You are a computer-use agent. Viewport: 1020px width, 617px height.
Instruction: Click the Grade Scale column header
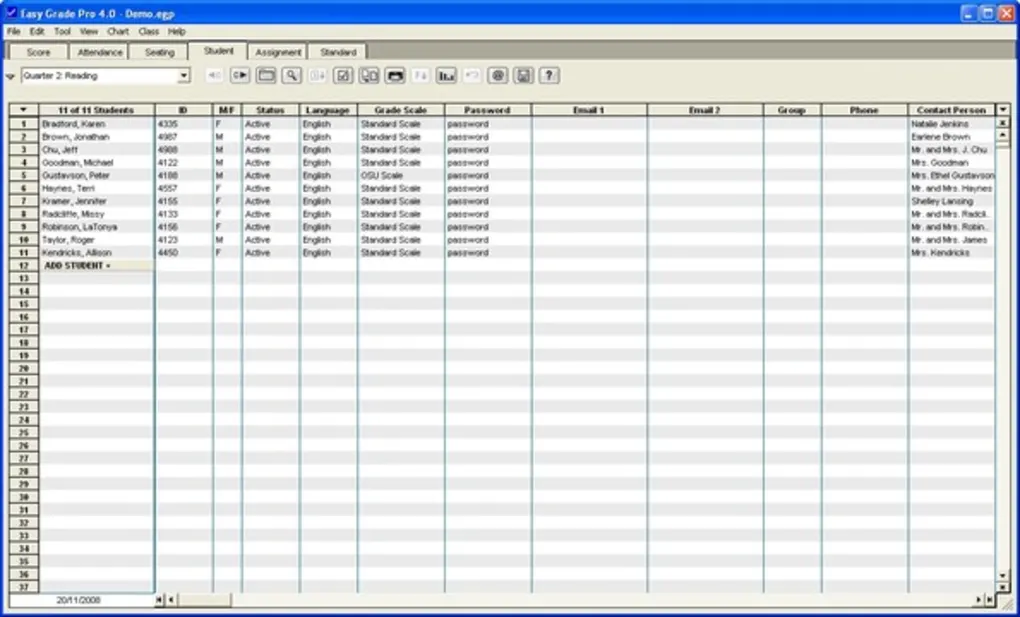(x=400, y=110)
